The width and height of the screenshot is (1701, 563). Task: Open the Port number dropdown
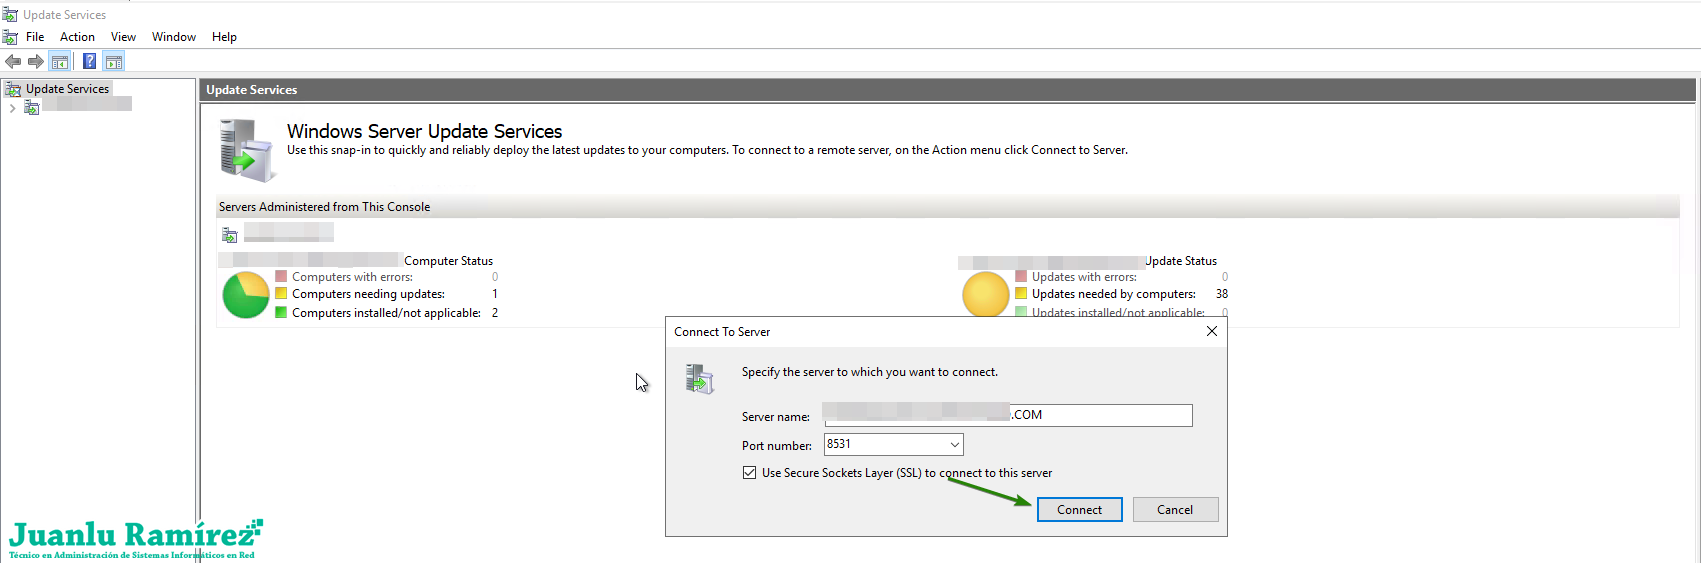tap(954, 444)
